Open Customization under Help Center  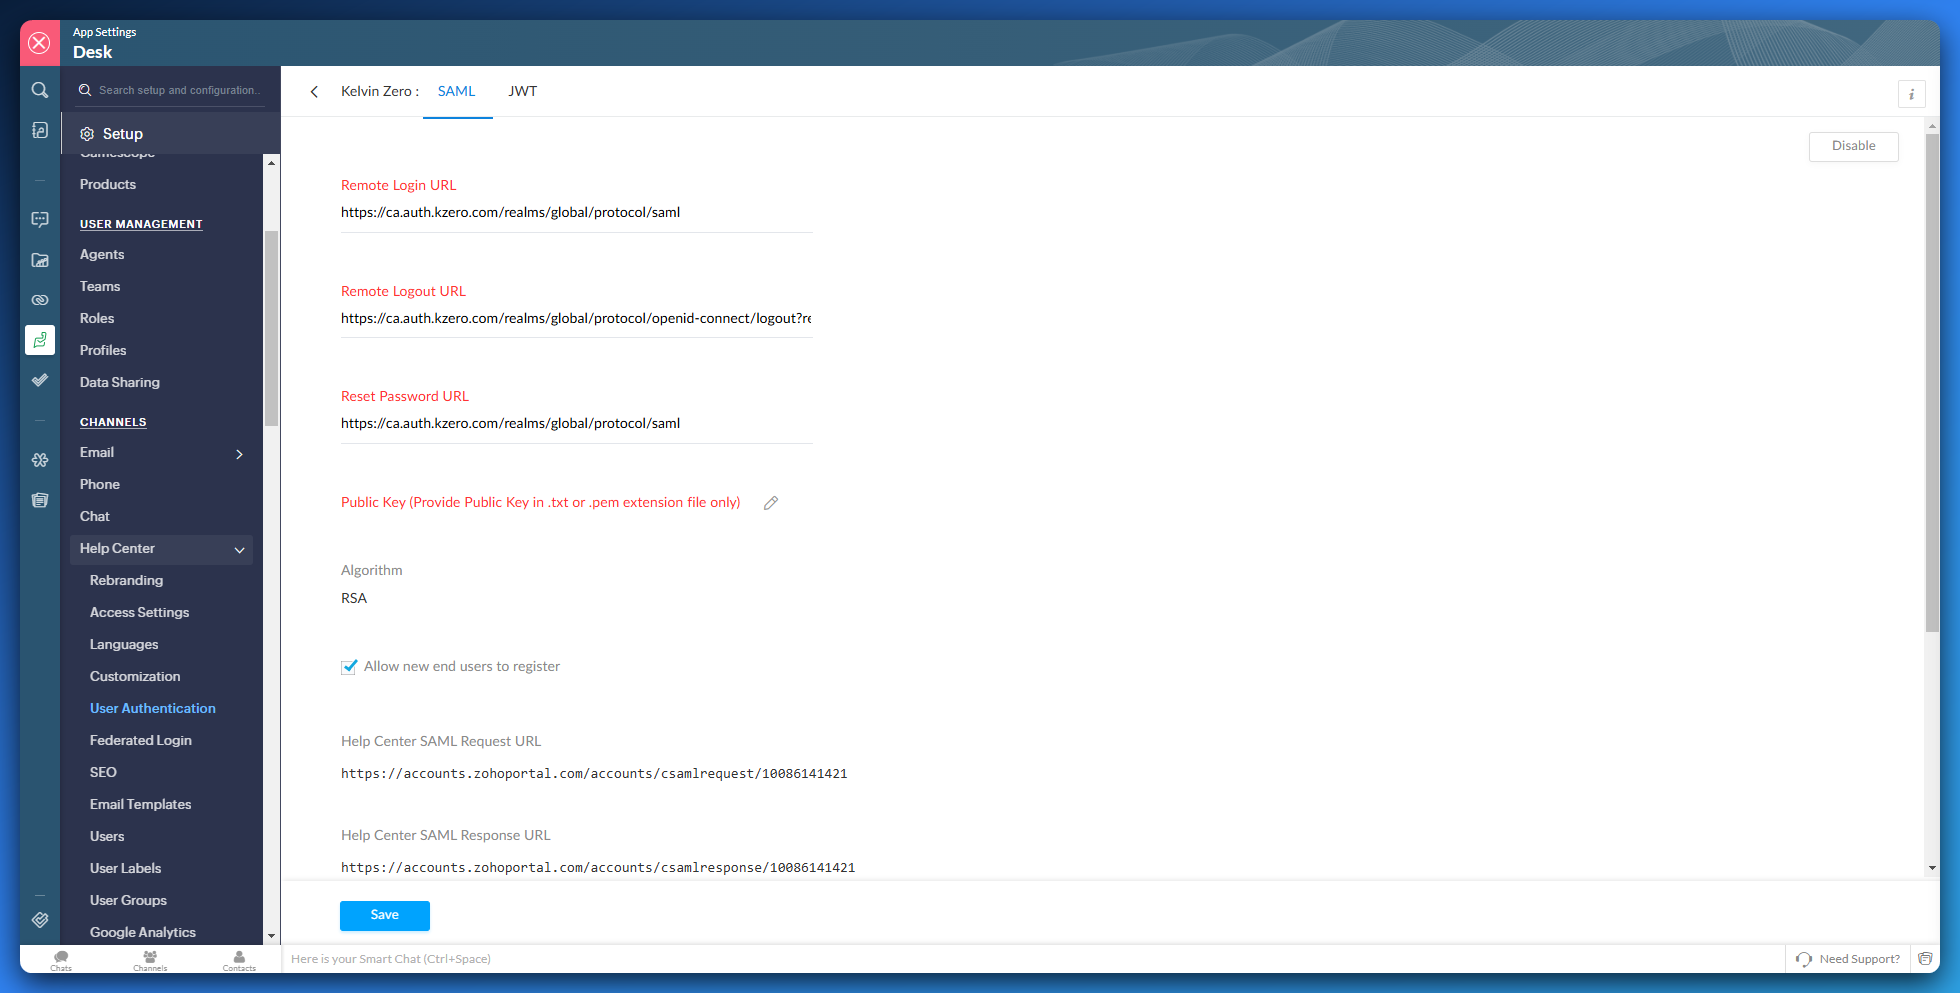[x=135, y=676]
